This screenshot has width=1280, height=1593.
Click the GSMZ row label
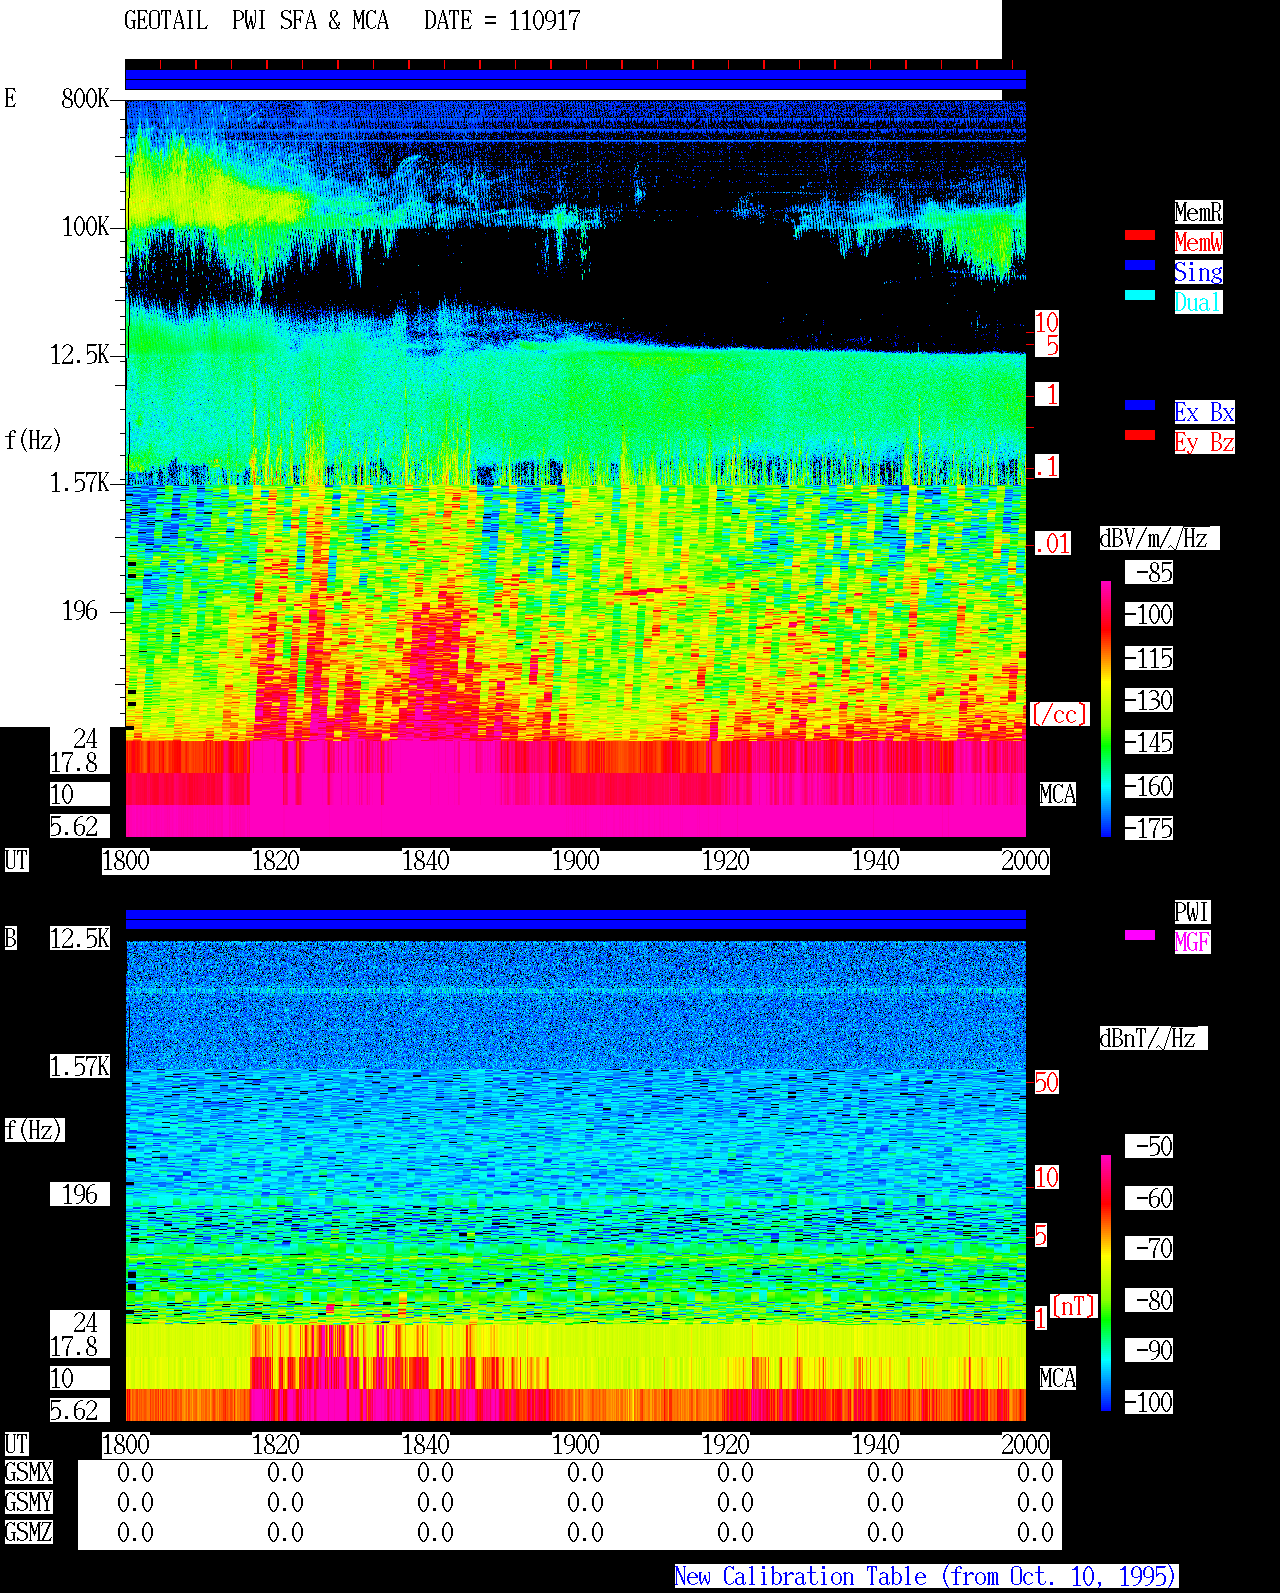(x=28, y=1532)
